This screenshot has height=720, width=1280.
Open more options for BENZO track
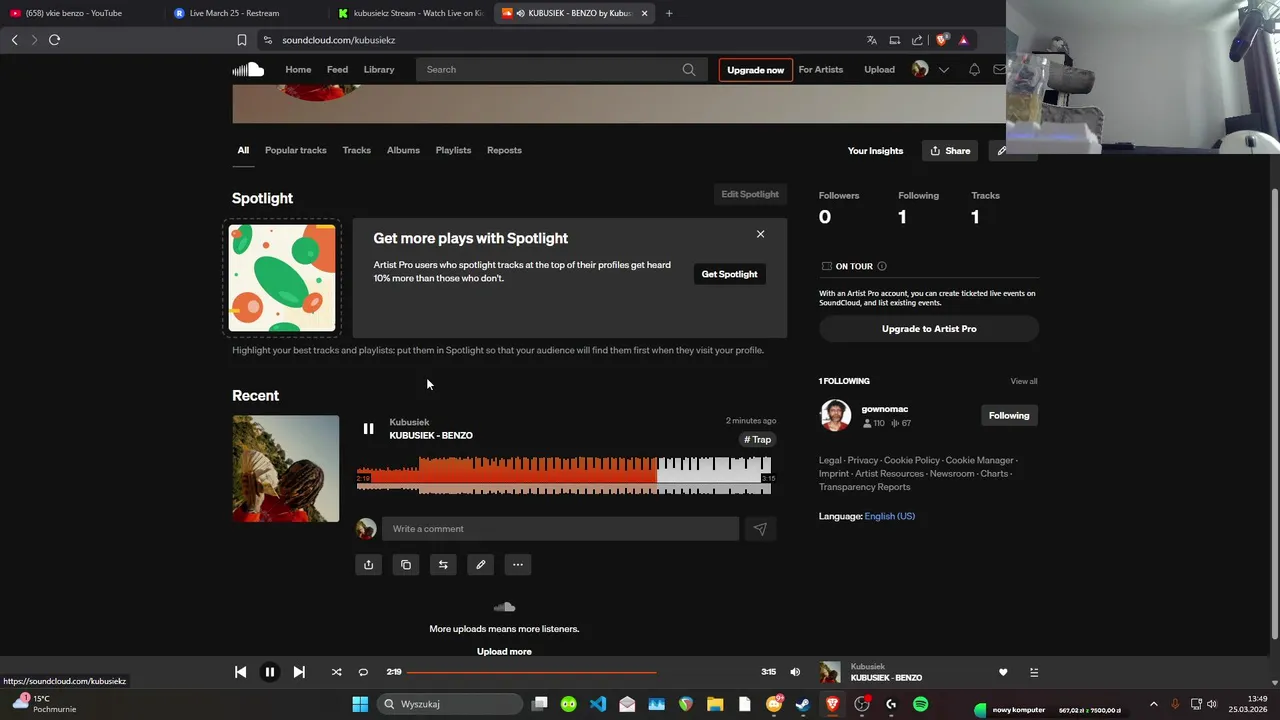pyautogui.click(x=518, y=565)
